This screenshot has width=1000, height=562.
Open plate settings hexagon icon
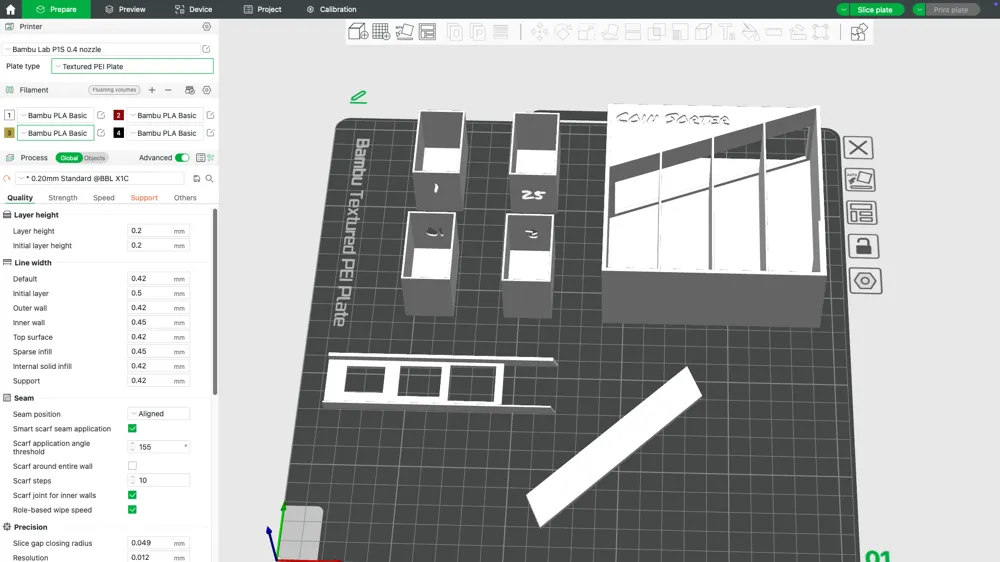coord(864,281)
